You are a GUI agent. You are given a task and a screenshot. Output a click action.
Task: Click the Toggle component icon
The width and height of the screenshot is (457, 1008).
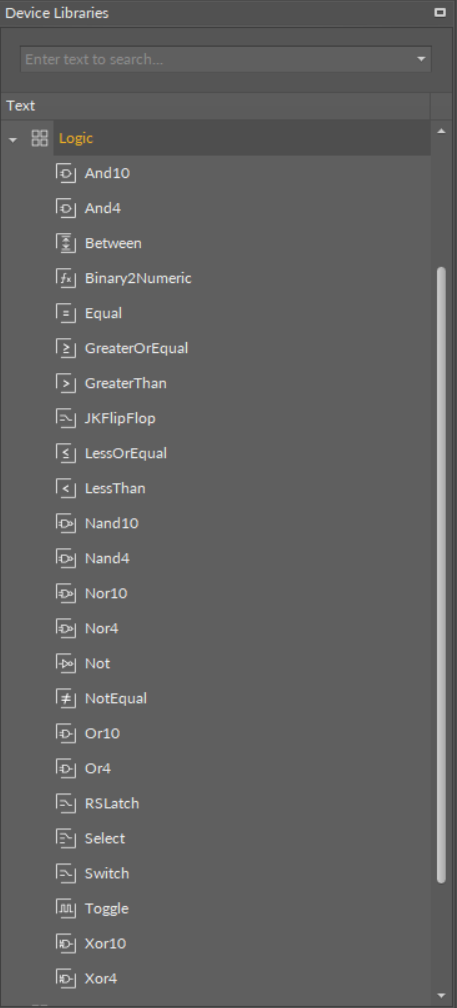pos(66,908)
